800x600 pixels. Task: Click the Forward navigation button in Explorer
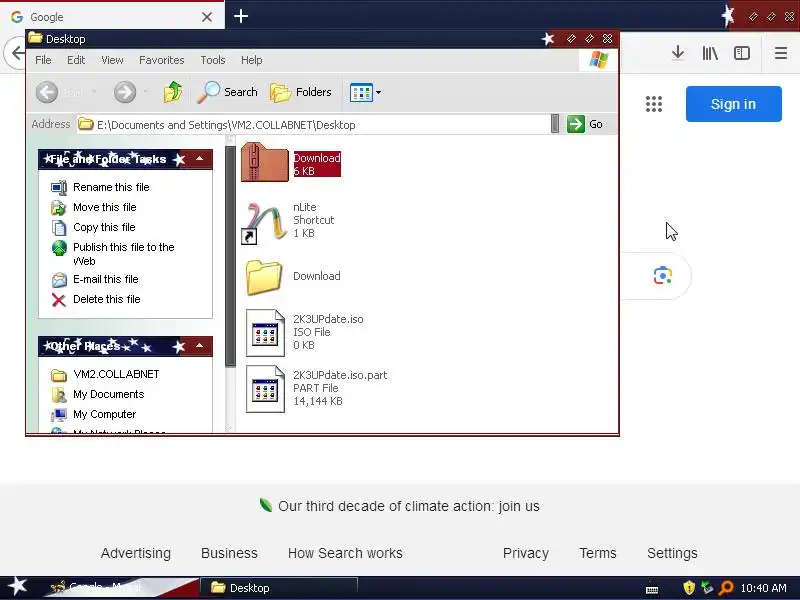(125, 92)
